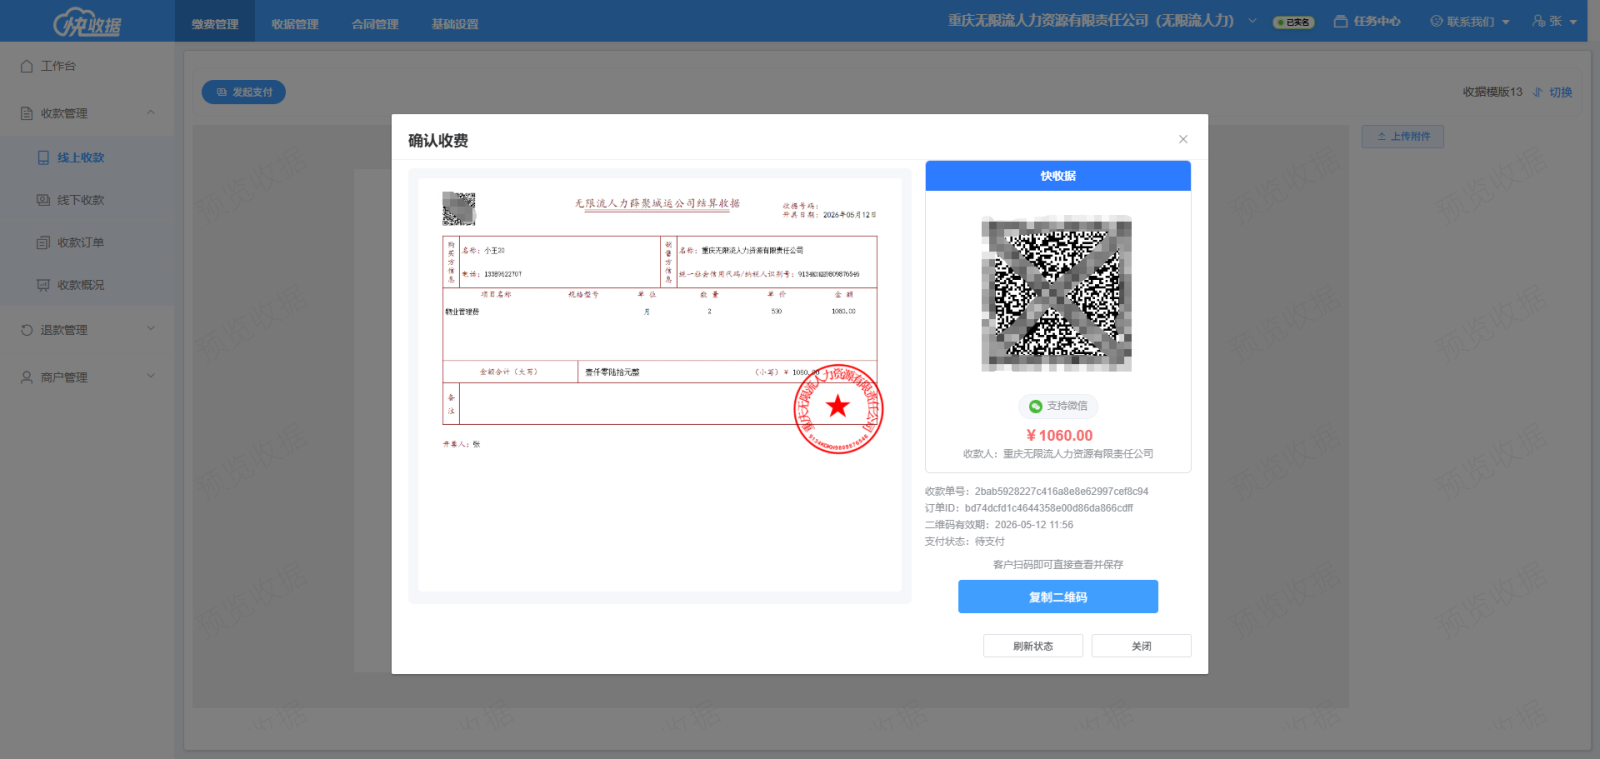The image size is (1600, 759).
Task: Open the 工作台 home icon
Action: pyautogui.click(x=27, y=66)
